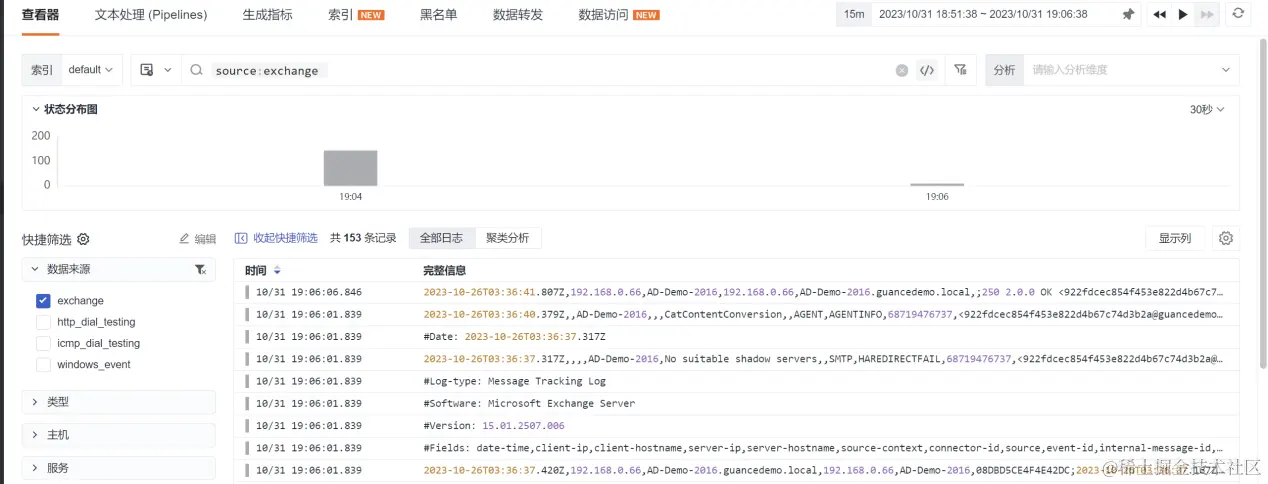Expand the 类型 filter section
The height and width of the screenshot is (484, 1268).
tap(119, 402)
